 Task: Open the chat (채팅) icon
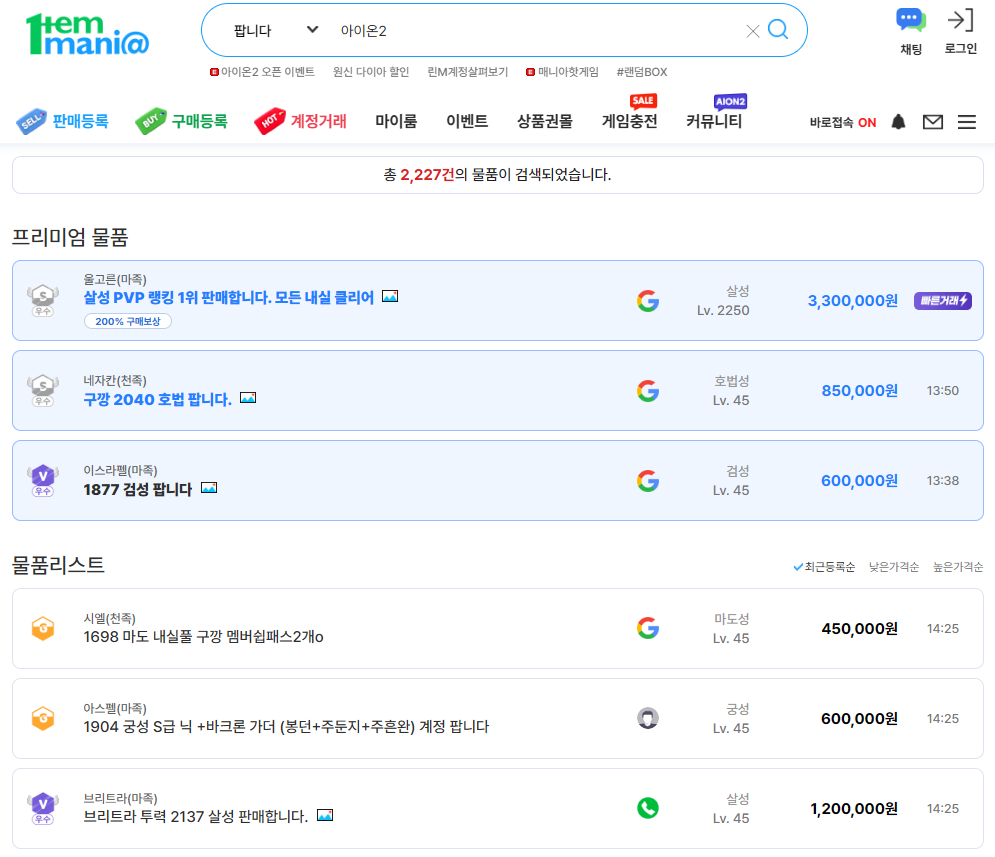click(x=911, y=20)
